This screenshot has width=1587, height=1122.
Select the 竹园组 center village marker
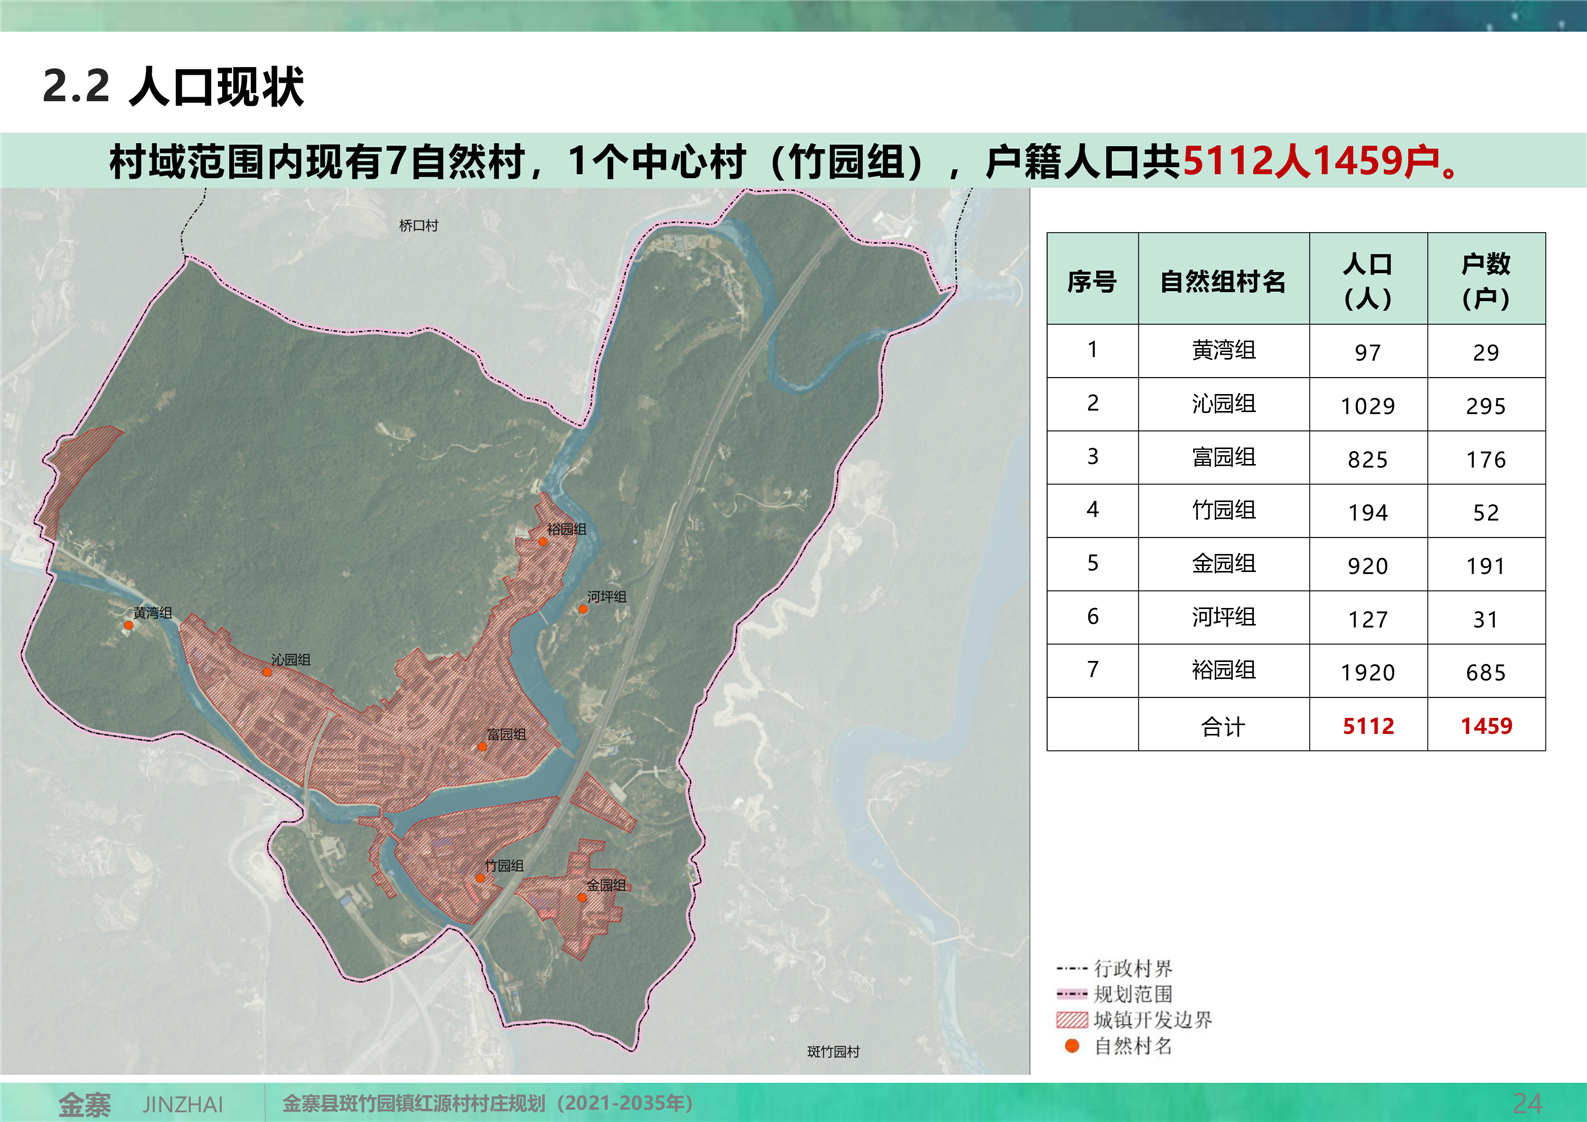coord(480,878)
